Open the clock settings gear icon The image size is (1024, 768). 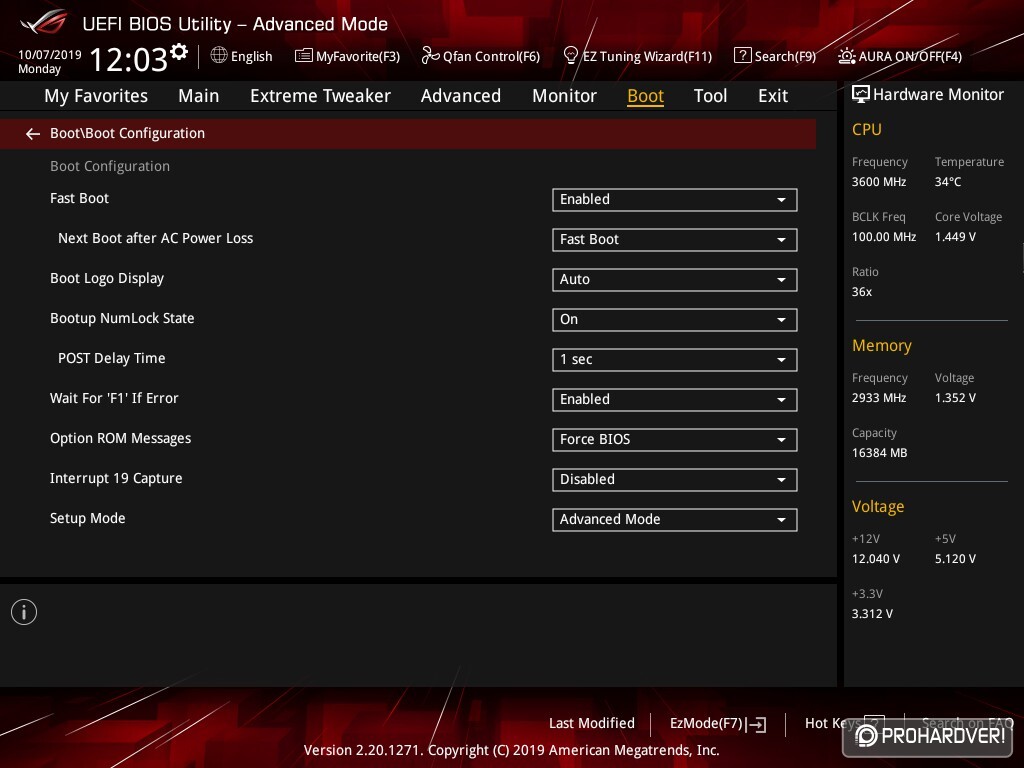pos(179,50)
